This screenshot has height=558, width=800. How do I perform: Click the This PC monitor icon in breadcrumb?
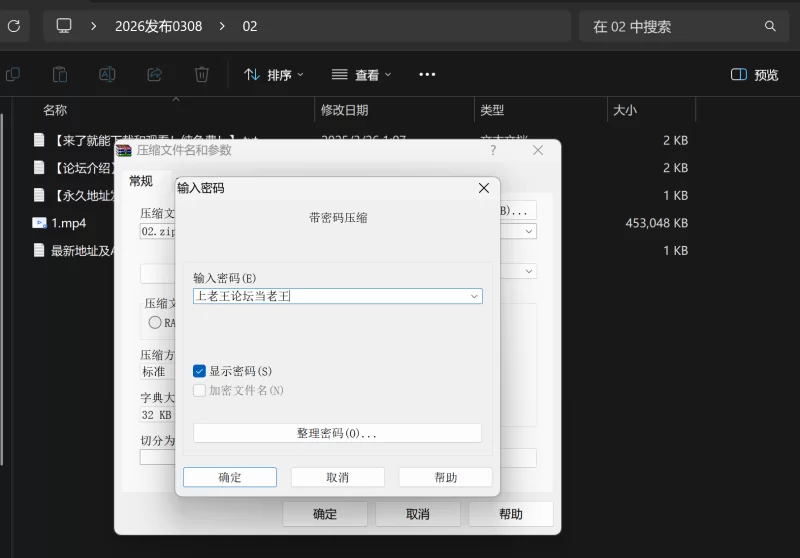[x=65, y=26]
